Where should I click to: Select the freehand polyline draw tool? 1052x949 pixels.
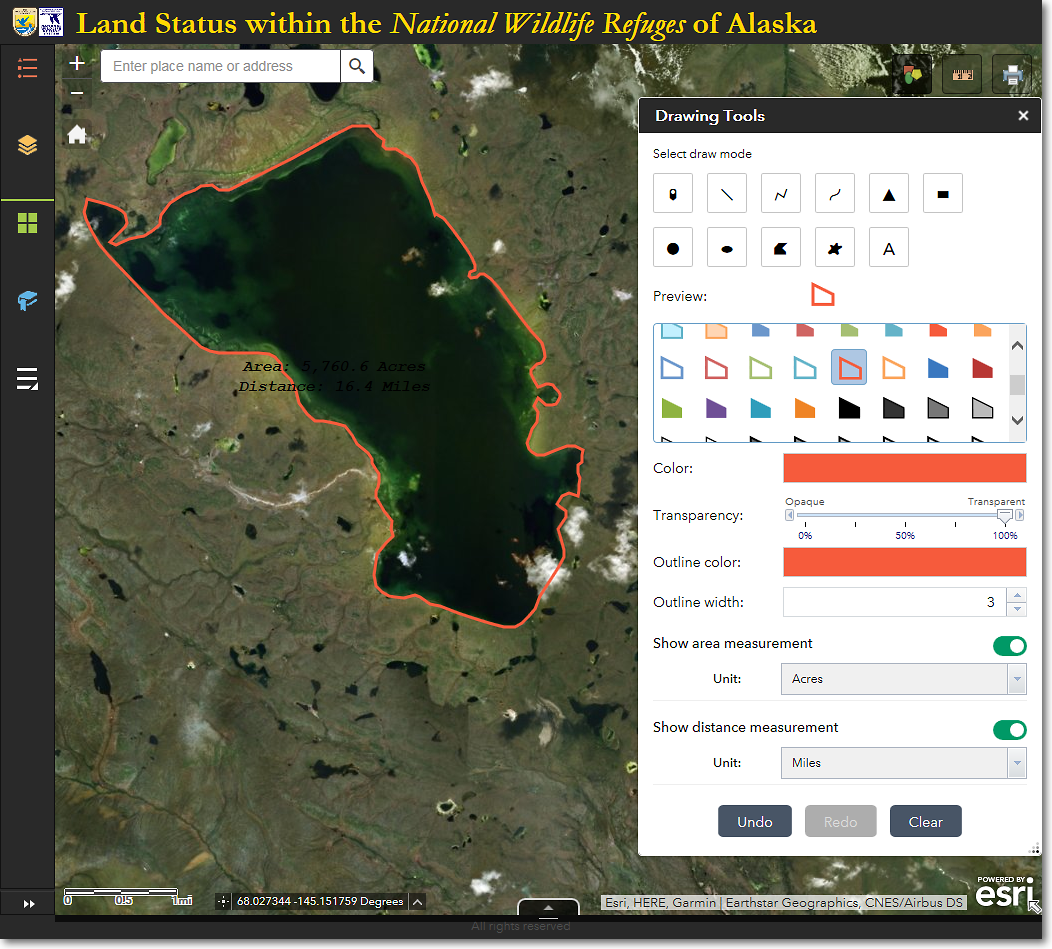click(834, 194)
